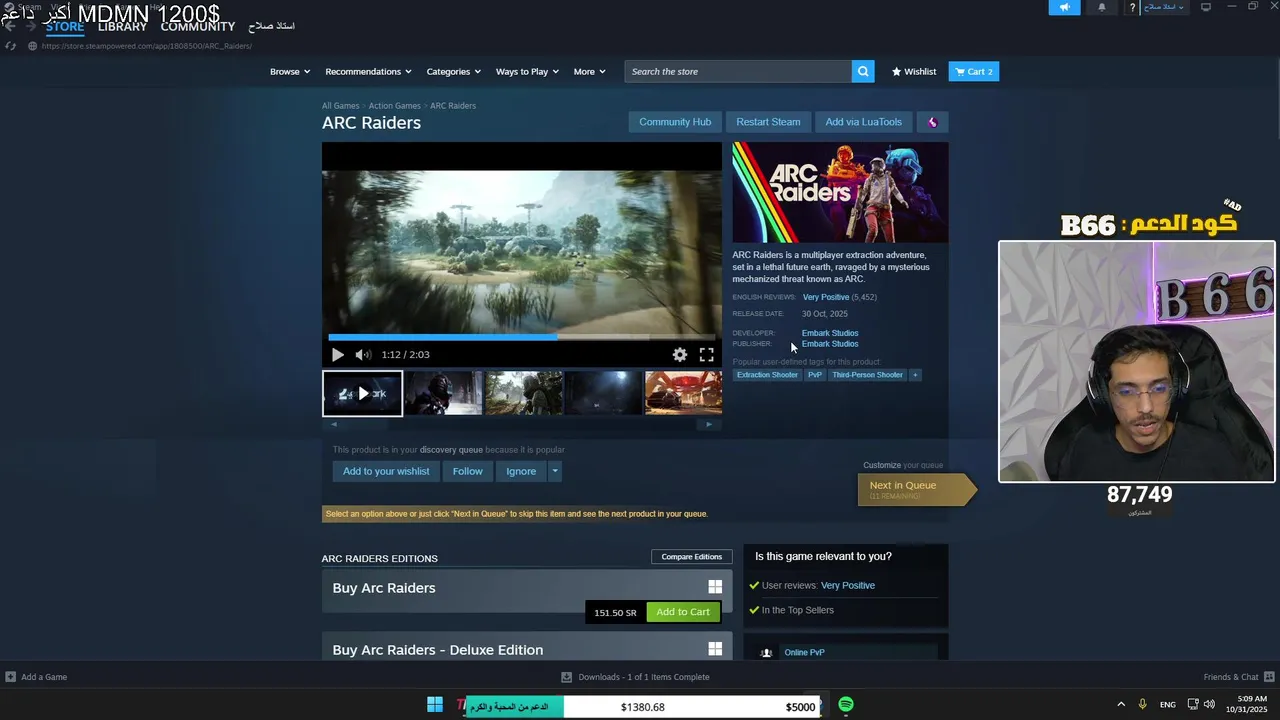
Task: Switch to Big Picture mode monitor icon
Action: coord(1206,7)
